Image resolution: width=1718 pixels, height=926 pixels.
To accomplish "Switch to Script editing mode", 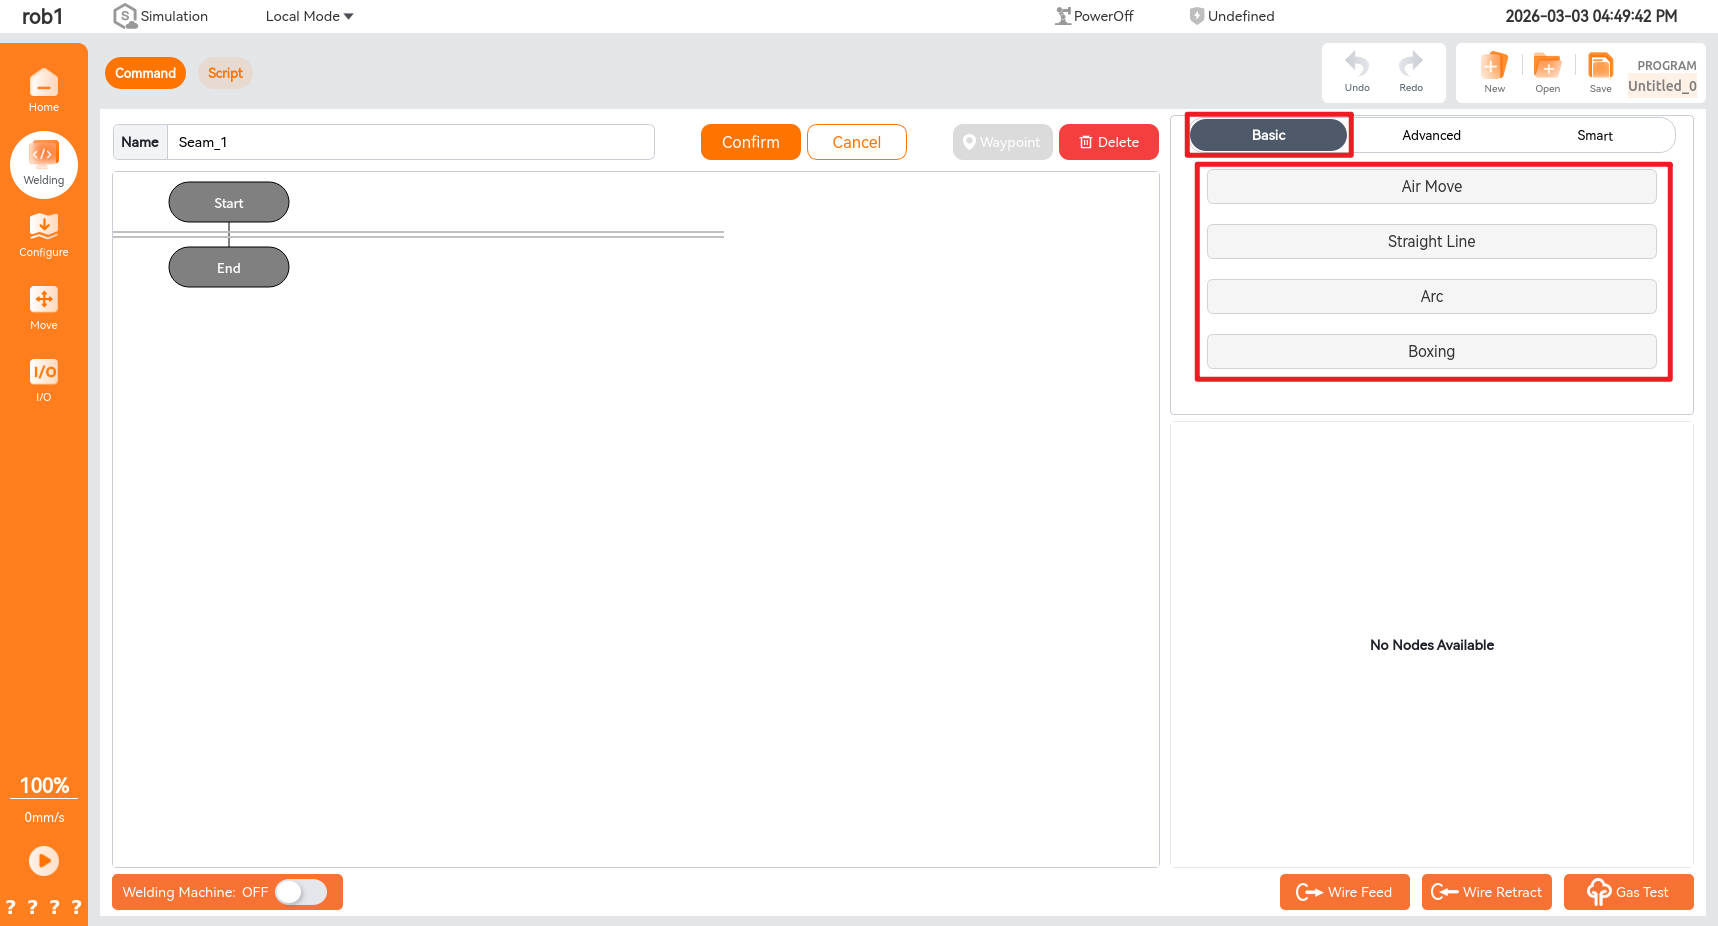I will click(225, 73).
